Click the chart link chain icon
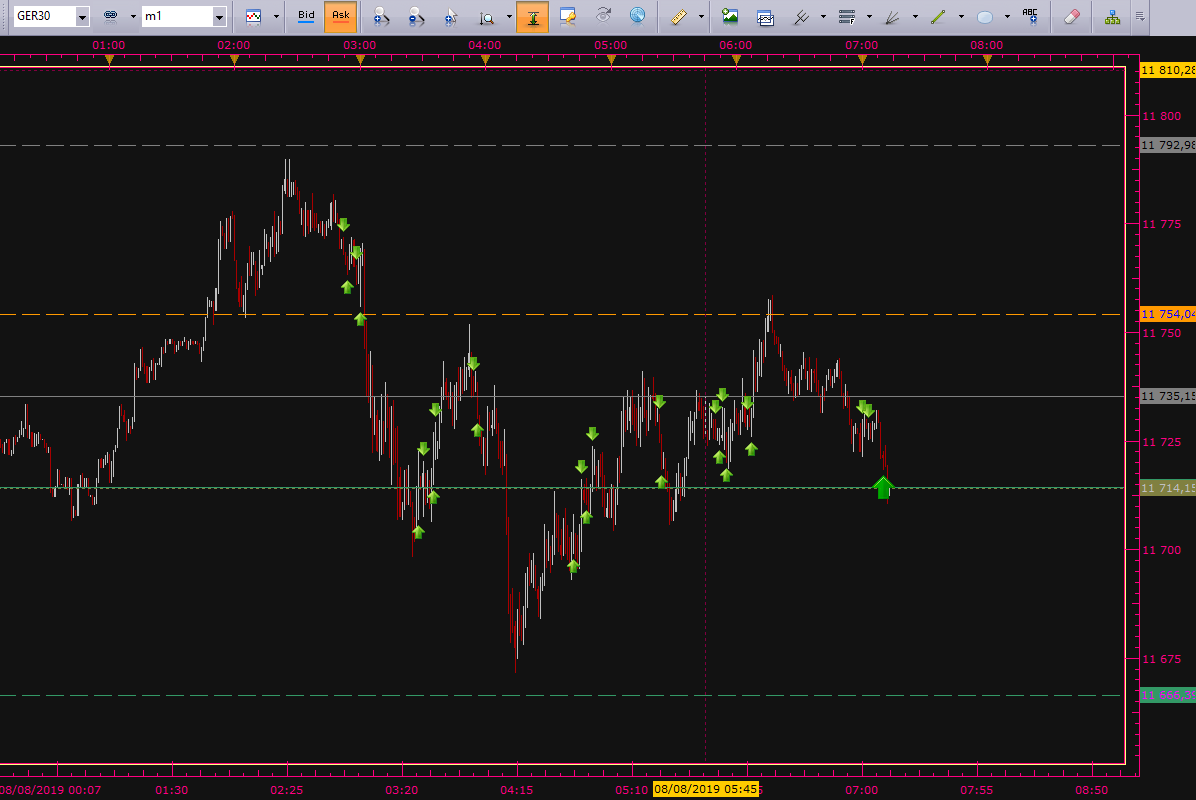Screen dimensions: 1196x800 (x=111, y=16)
